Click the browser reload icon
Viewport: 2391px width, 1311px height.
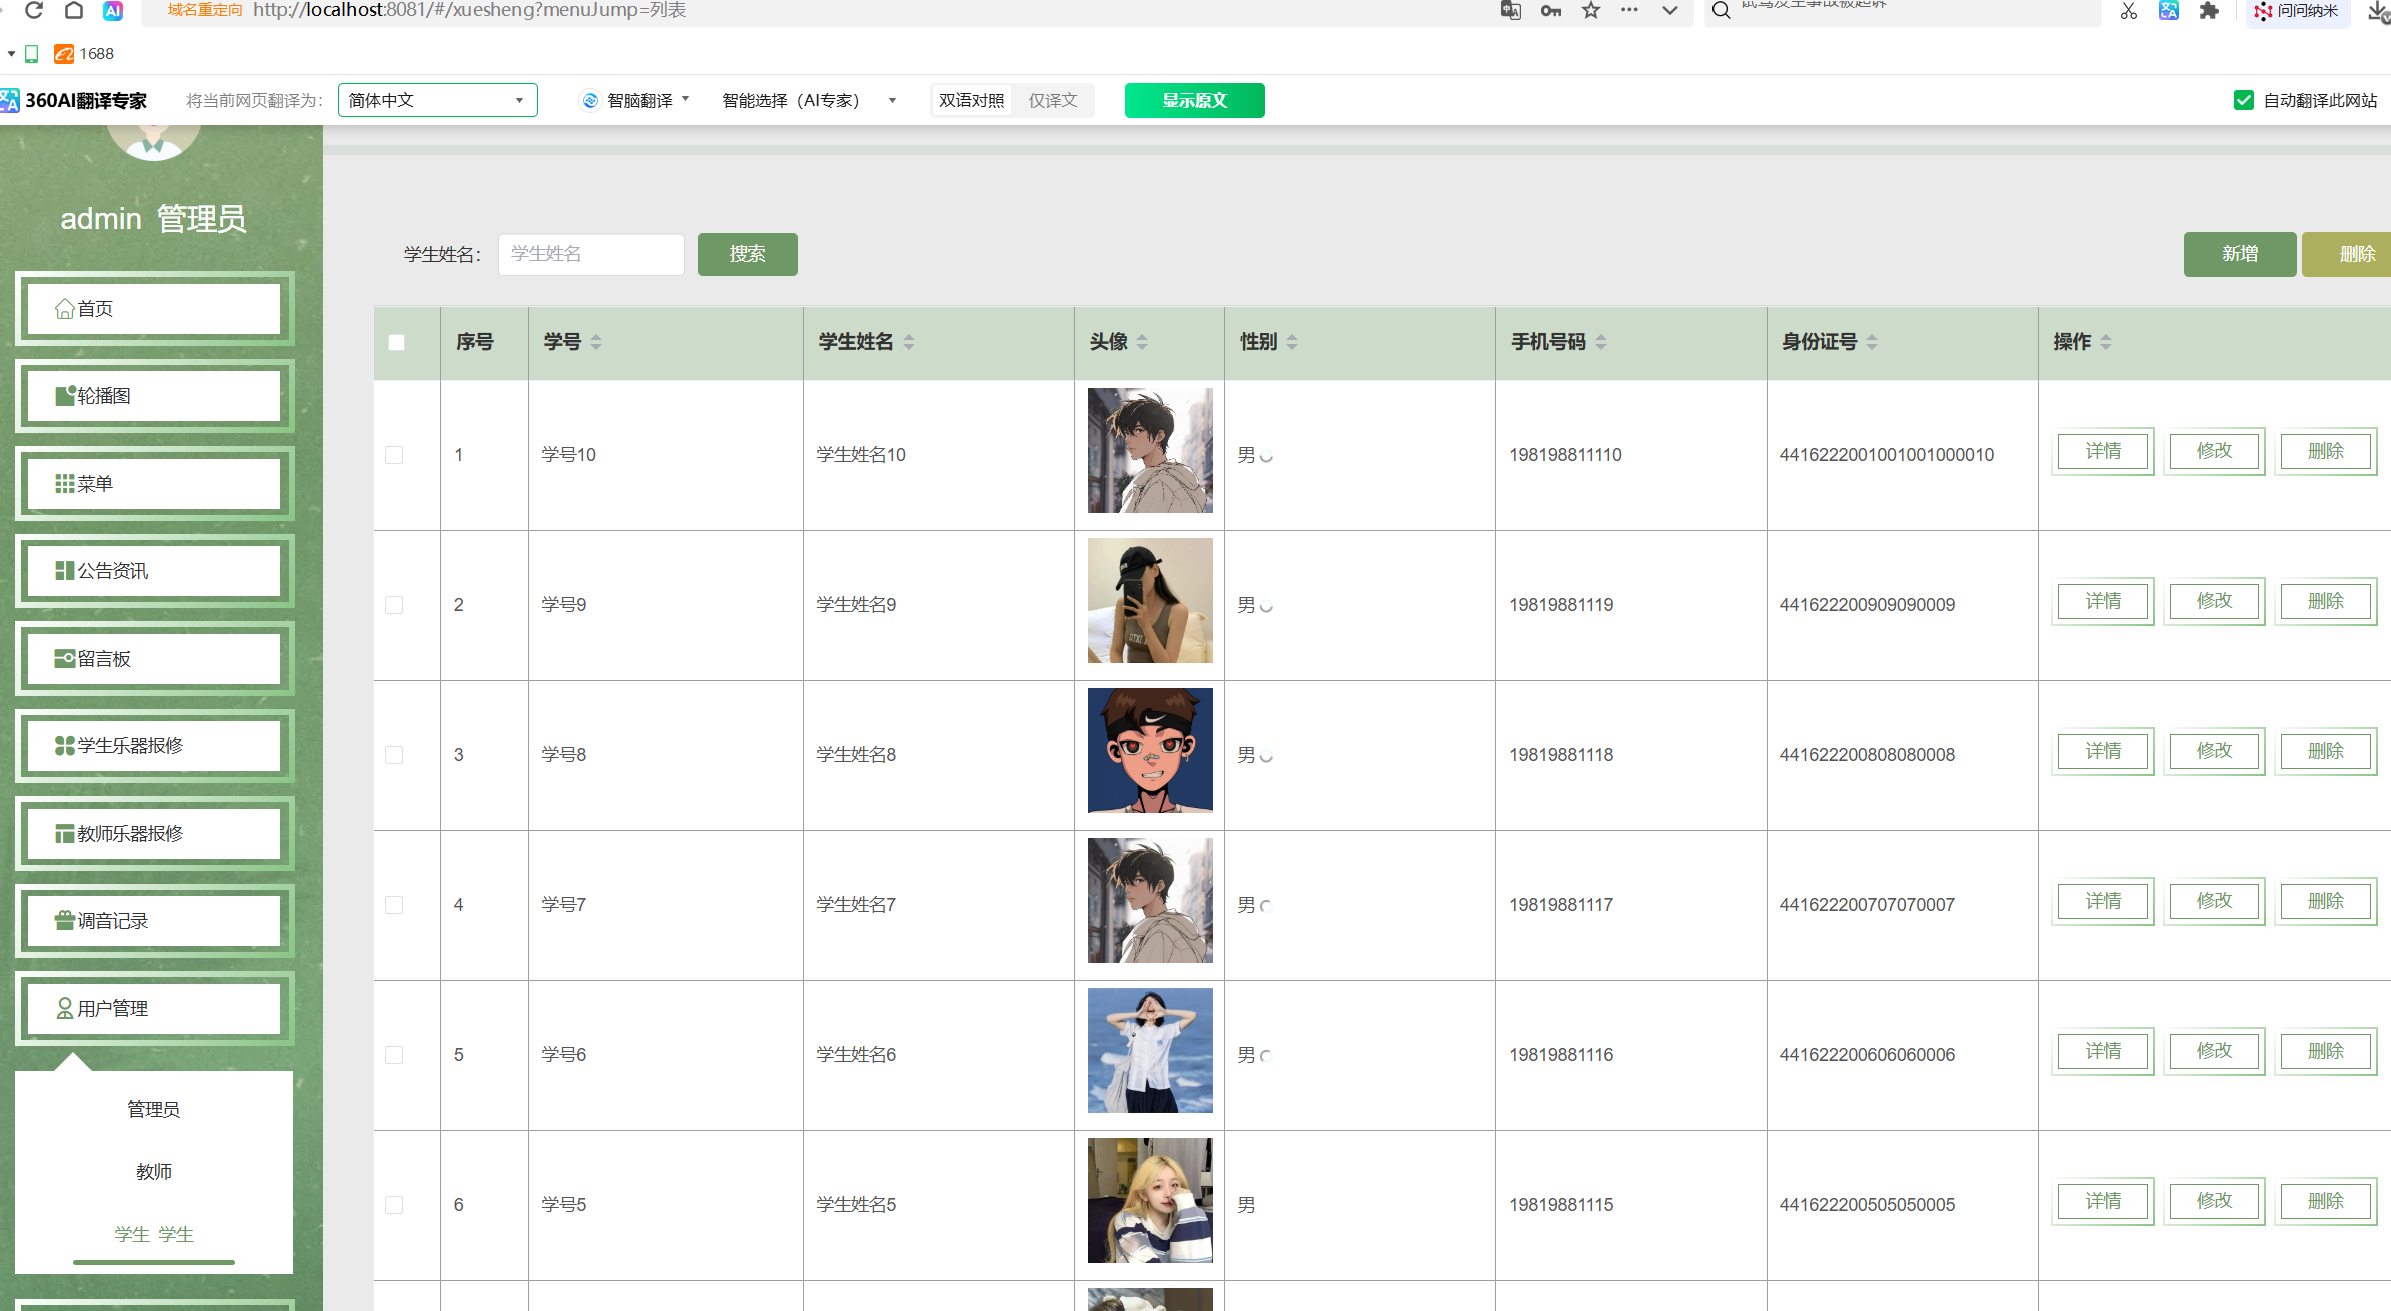(x=34, y=10)
